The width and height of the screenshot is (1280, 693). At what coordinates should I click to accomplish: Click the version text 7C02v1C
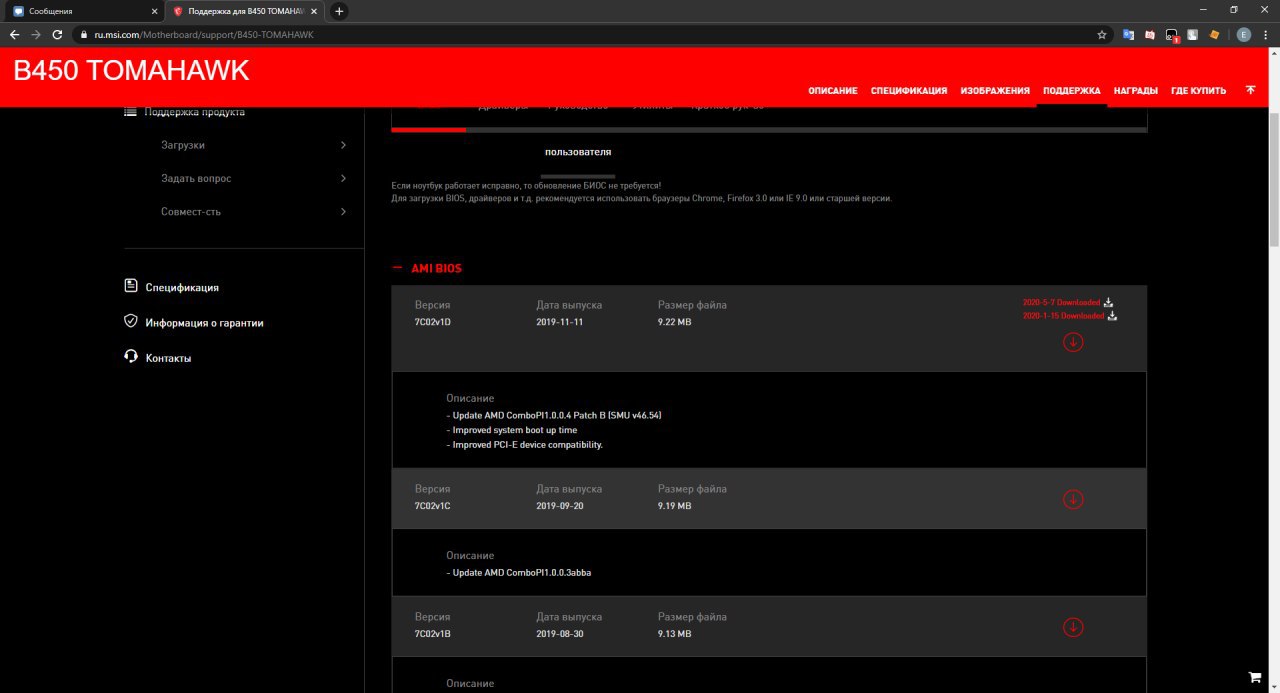point(433,506)
